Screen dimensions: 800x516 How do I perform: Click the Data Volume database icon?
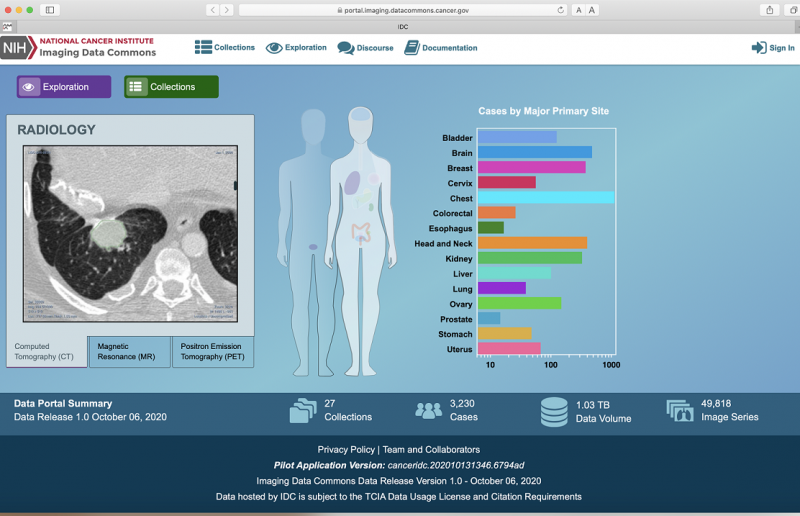pos(554,412)
